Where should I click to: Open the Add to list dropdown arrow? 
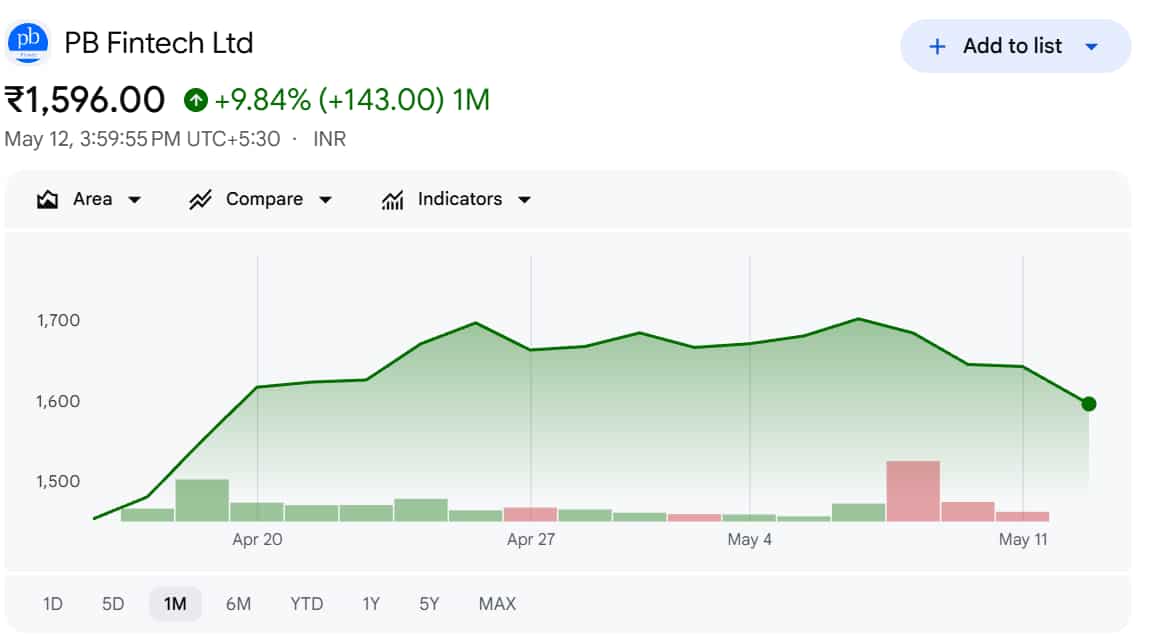coord(1091,47)
